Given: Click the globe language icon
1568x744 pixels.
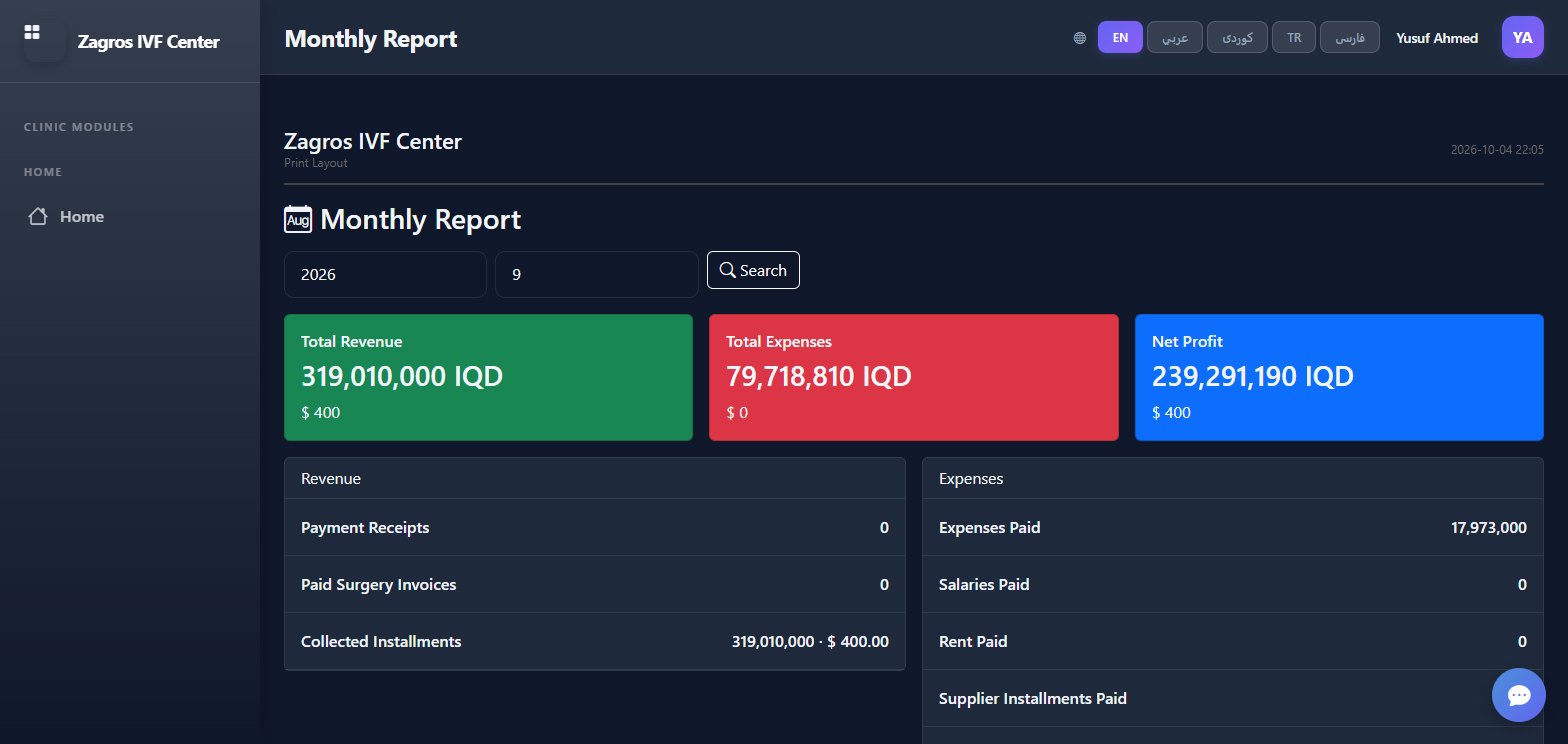Looking at the screenshot, I should pos(1080,38).
